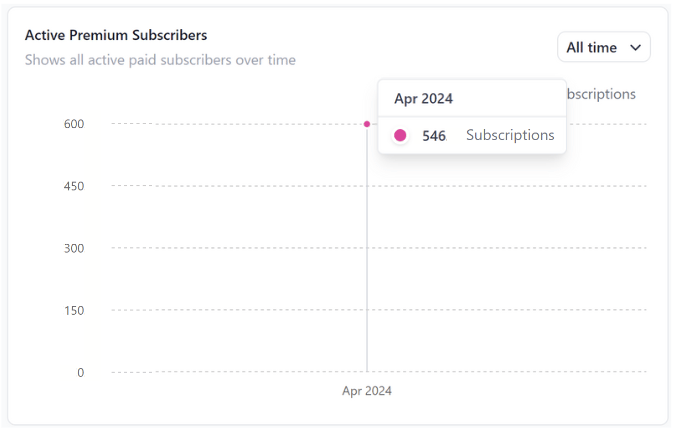The image size is (673, 428).
Task: Click the "Shows all active paid subscribers" subtitle
Action: click(x=160, y=60)
